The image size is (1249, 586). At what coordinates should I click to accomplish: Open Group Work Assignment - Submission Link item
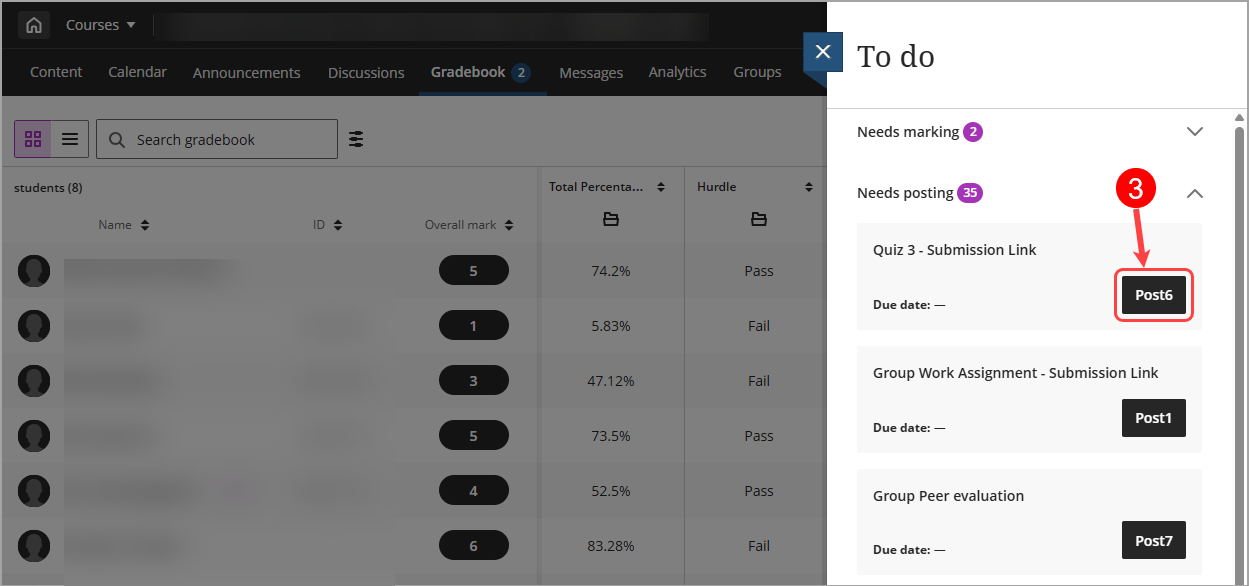1015,373
